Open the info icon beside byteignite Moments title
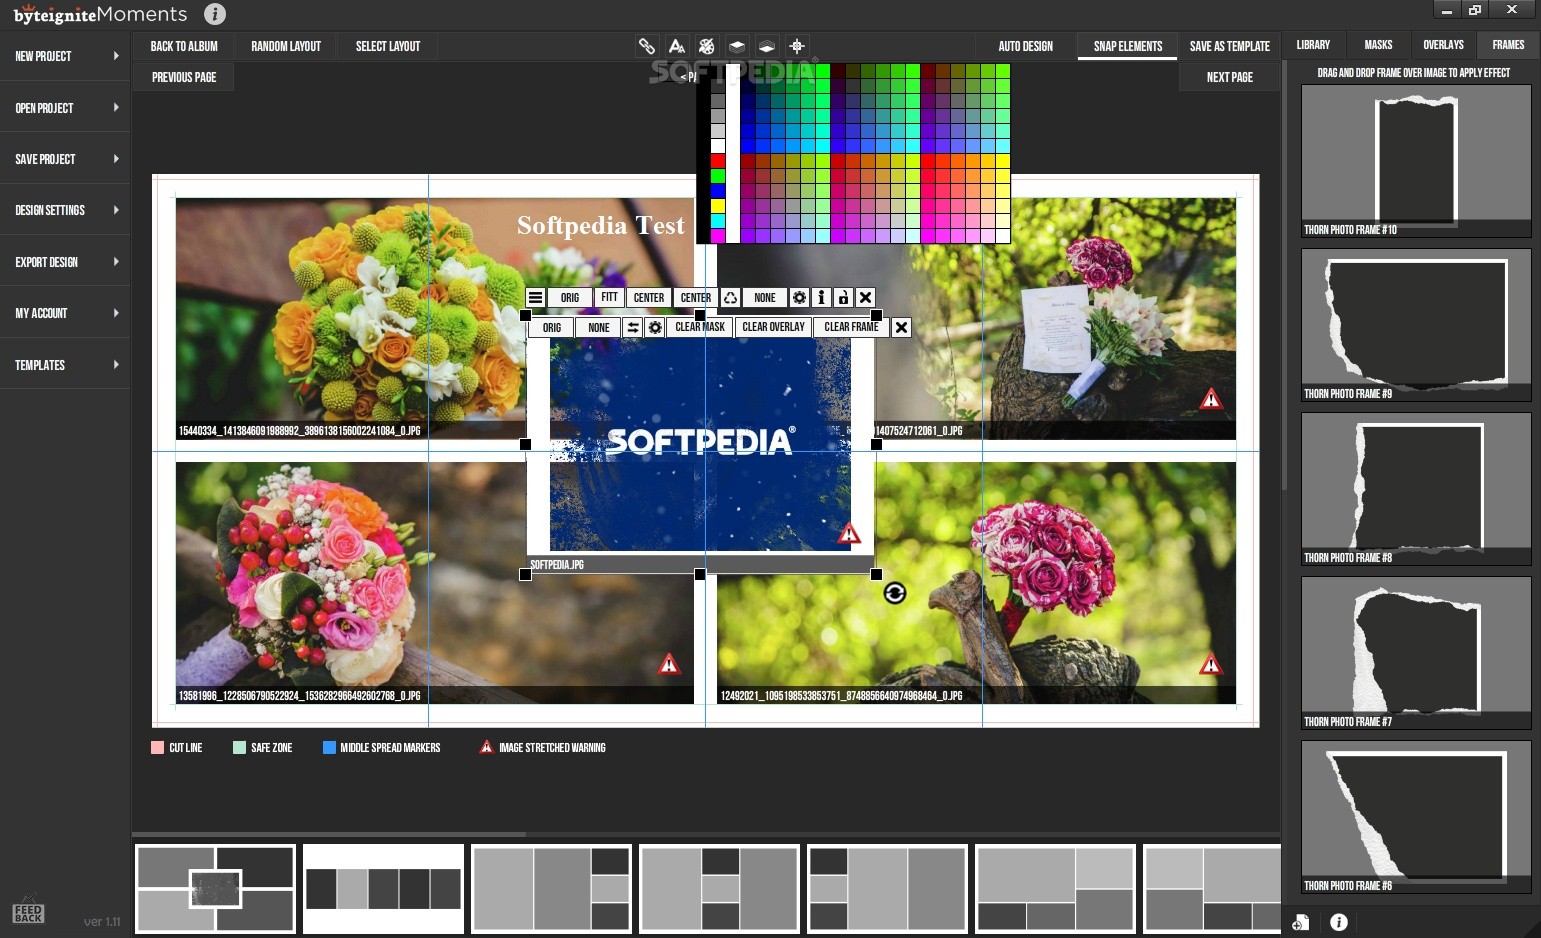This screenshot has width=1541, height=938. 215,14
